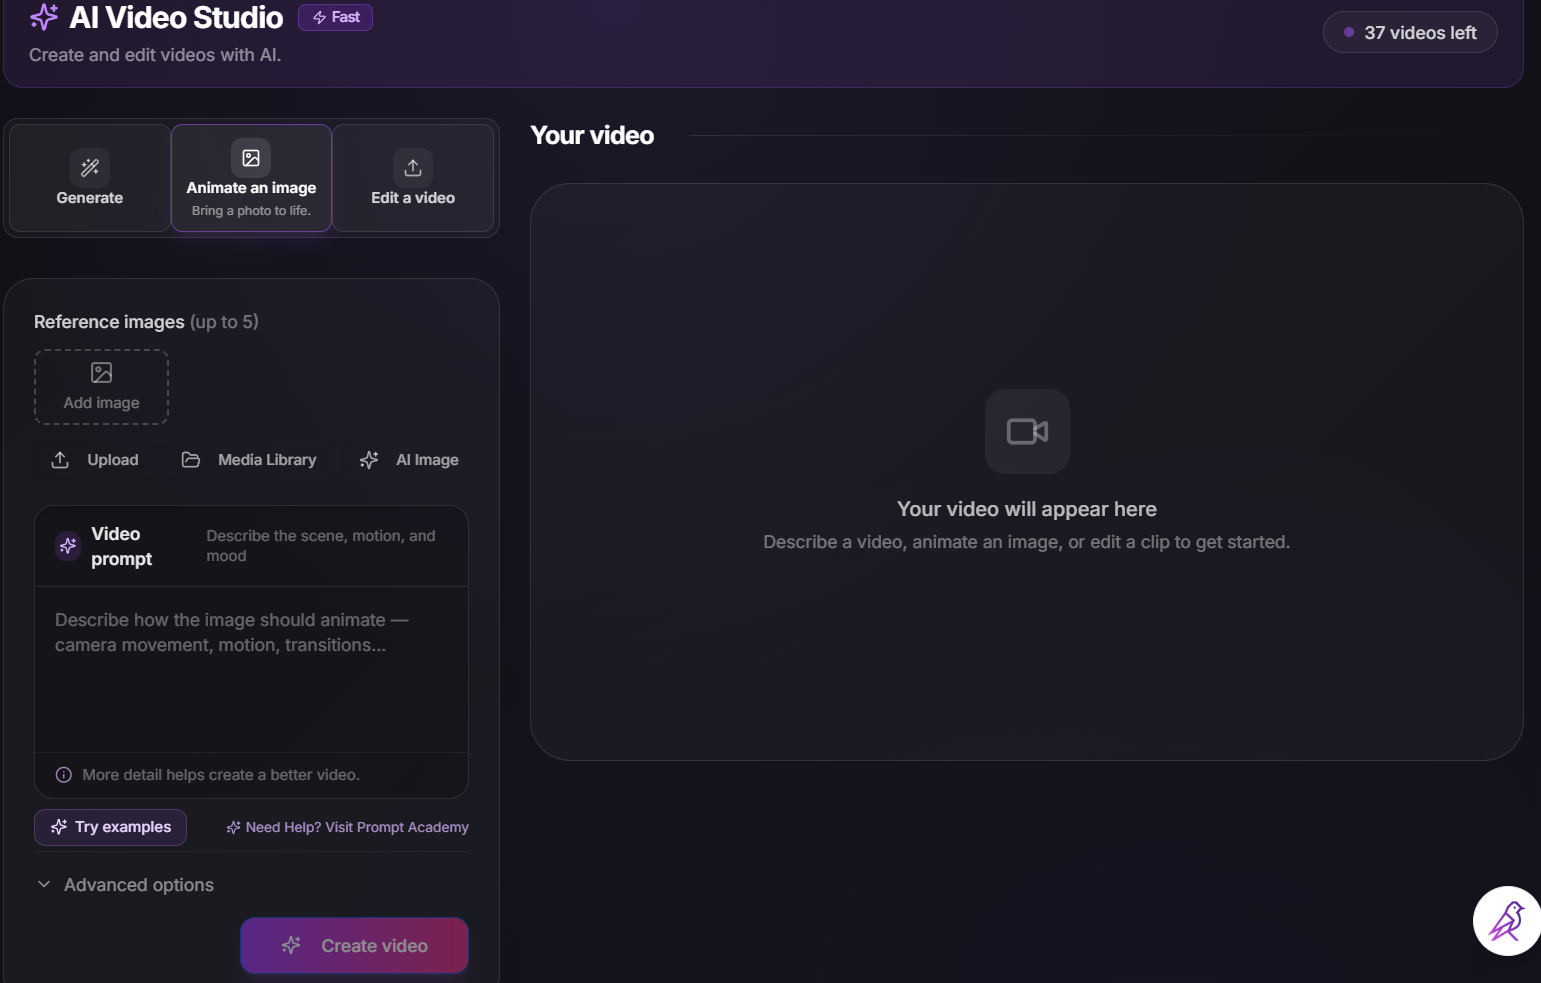Click the Try examples button
1541x983 pixels.
110,827
